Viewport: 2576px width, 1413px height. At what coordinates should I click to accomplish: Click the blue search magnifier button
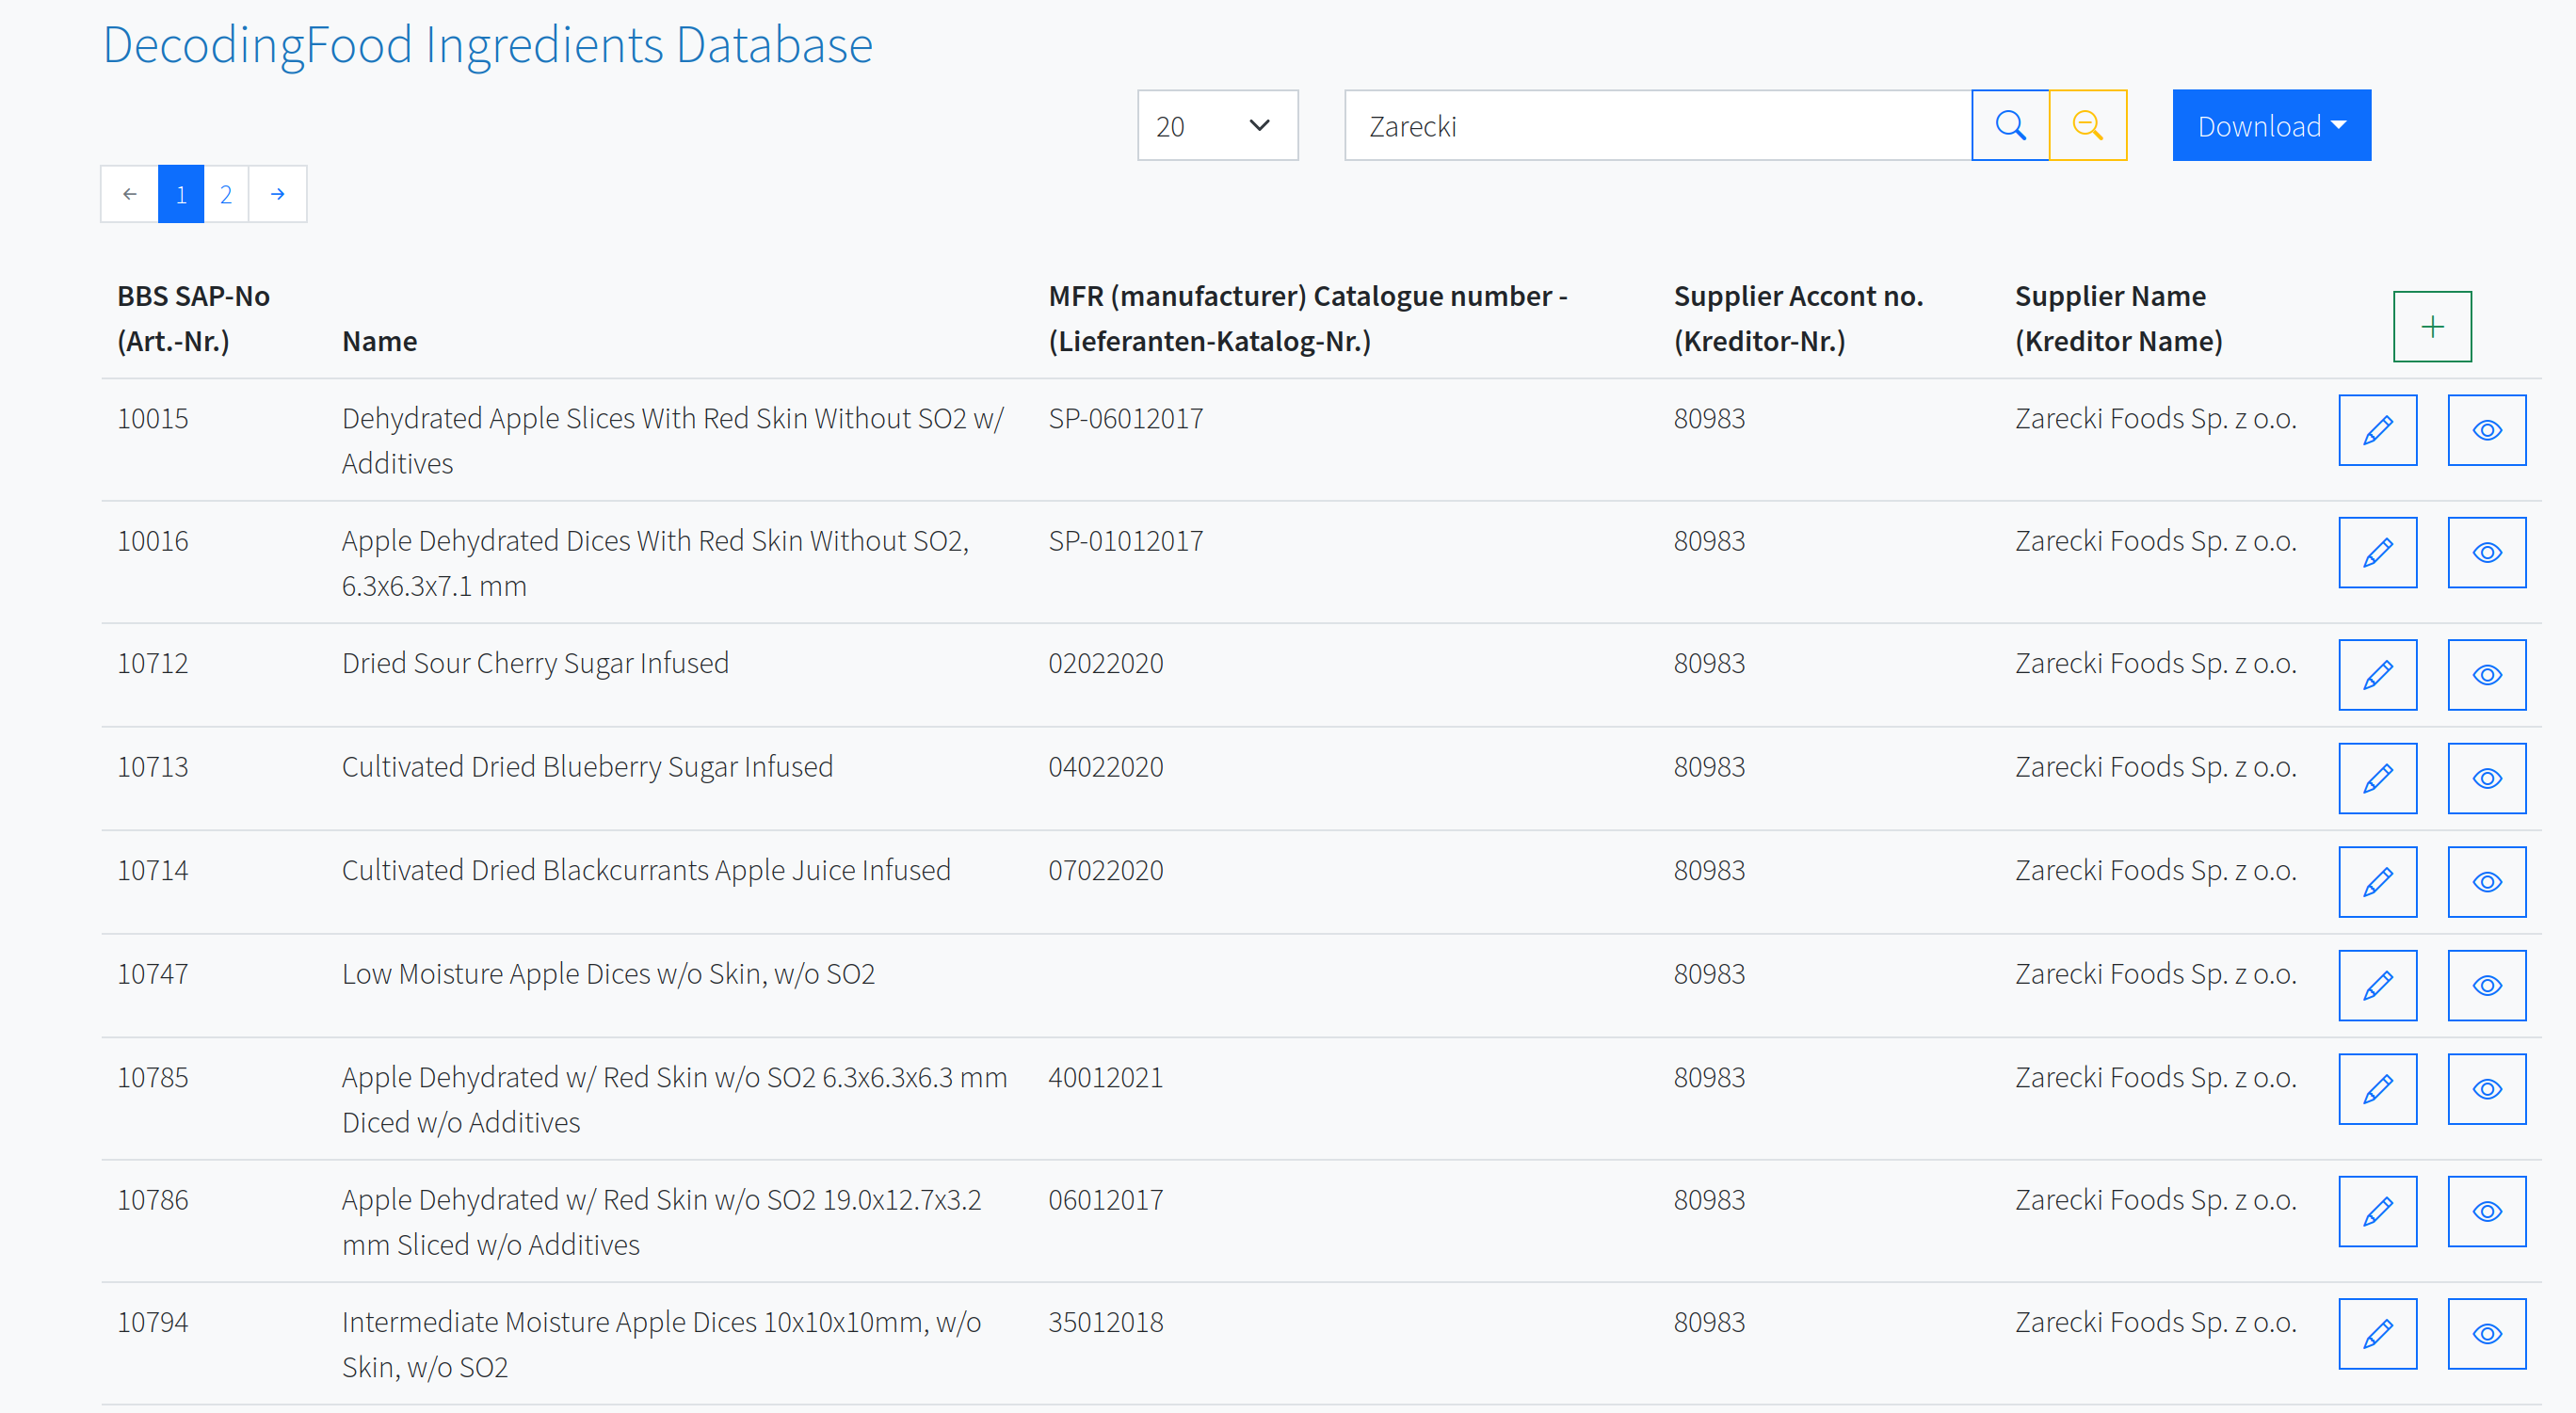[2009, 125]
